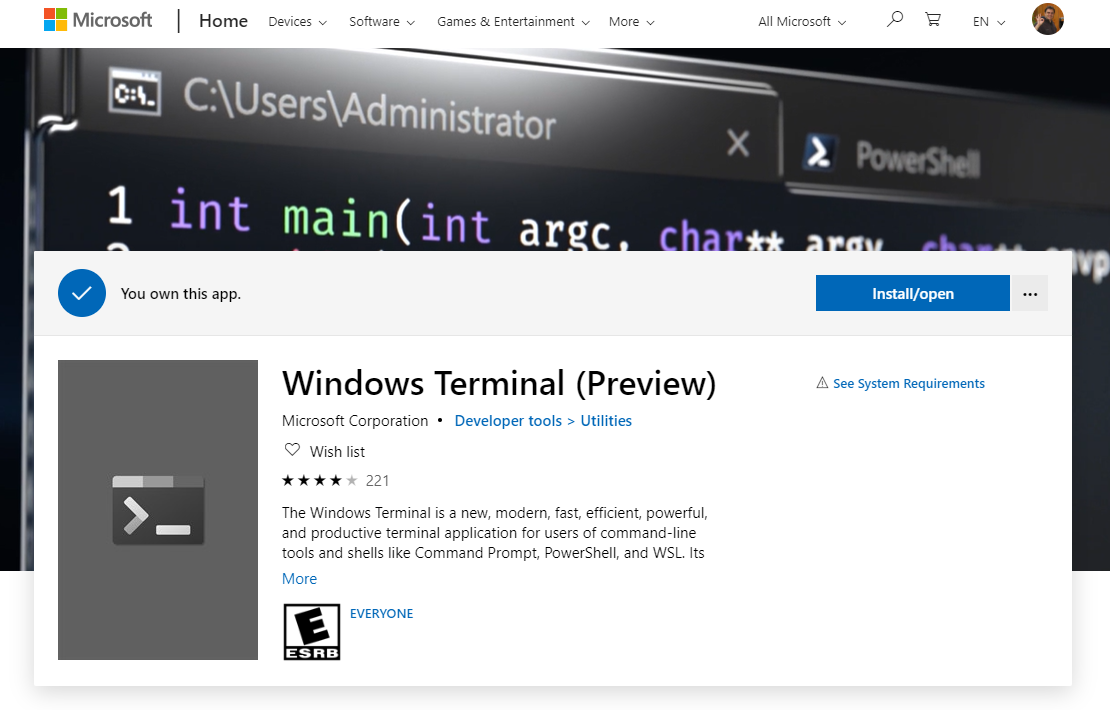1110x710 pixels.
Task: Open the Utilities category link
Action: 606,420
